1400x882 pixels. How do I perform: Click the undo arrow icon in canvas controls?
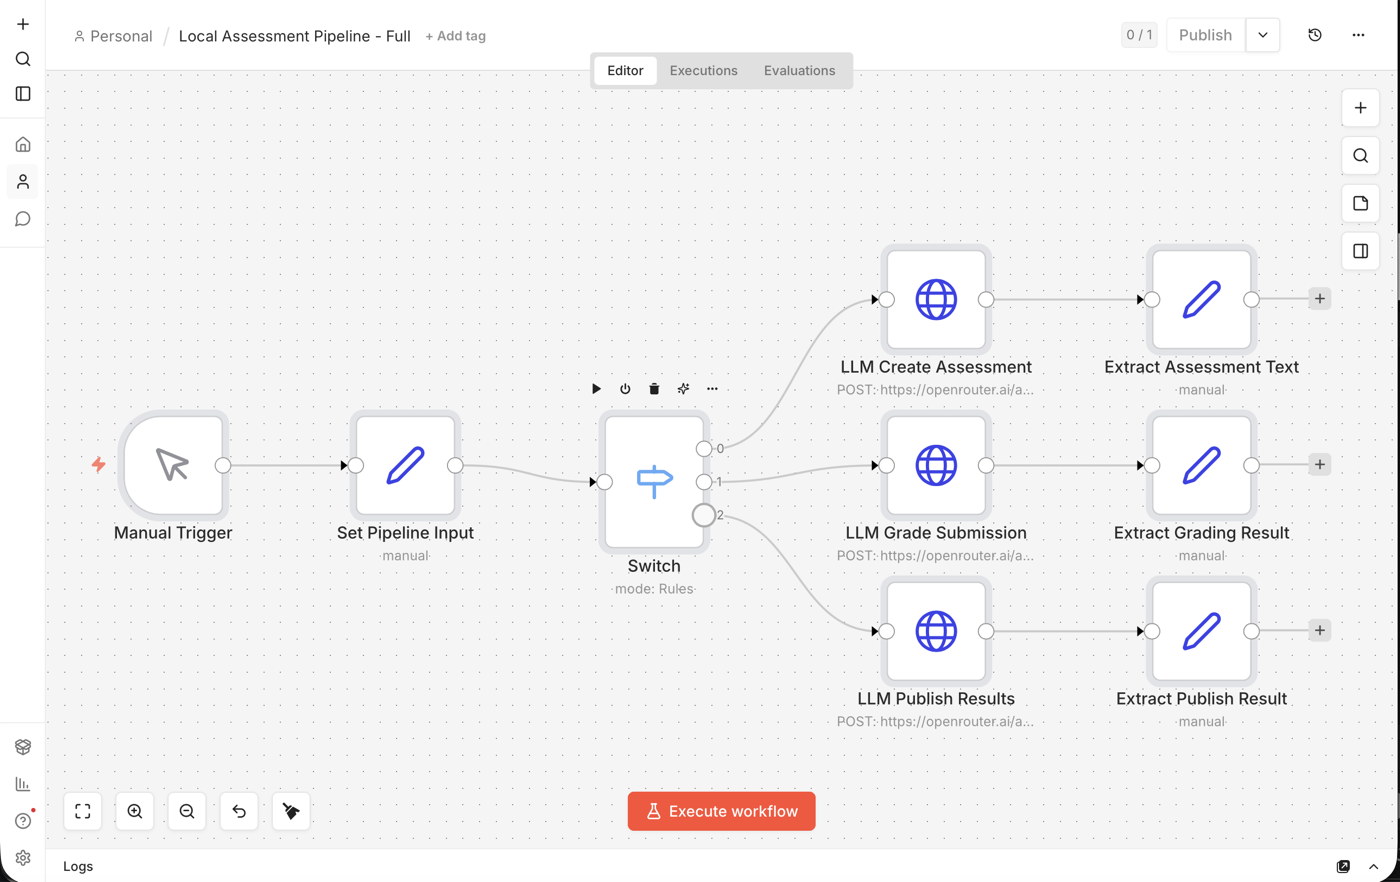239,811
